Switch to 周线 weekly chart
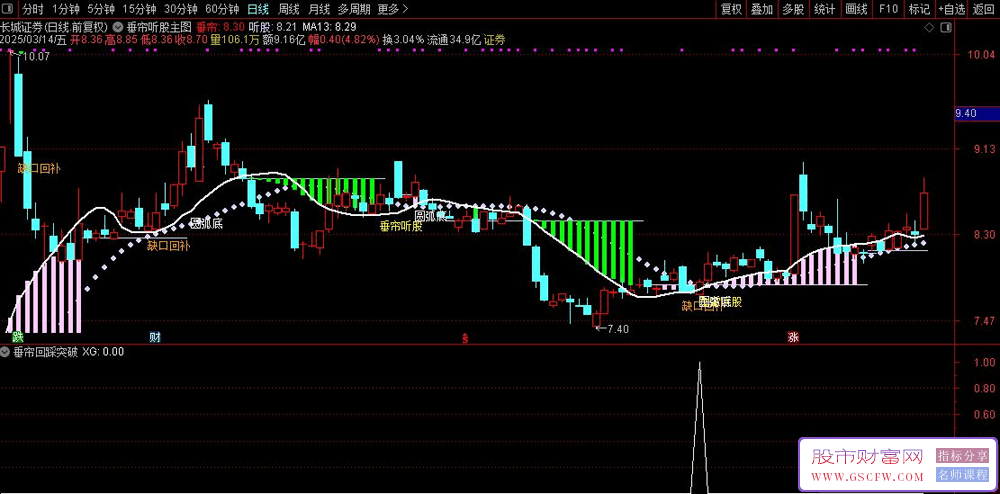 click(288, 9)
